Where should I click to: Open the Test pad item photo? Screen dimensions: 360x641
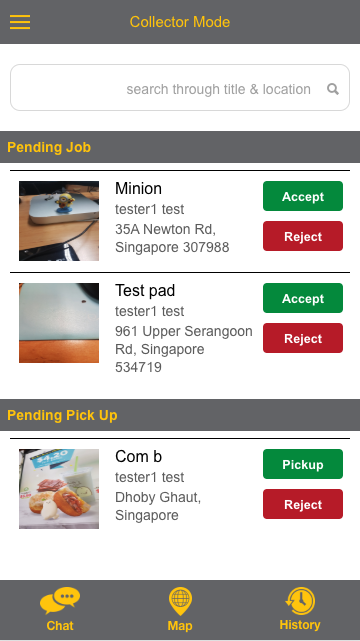(x=59, y=323)
